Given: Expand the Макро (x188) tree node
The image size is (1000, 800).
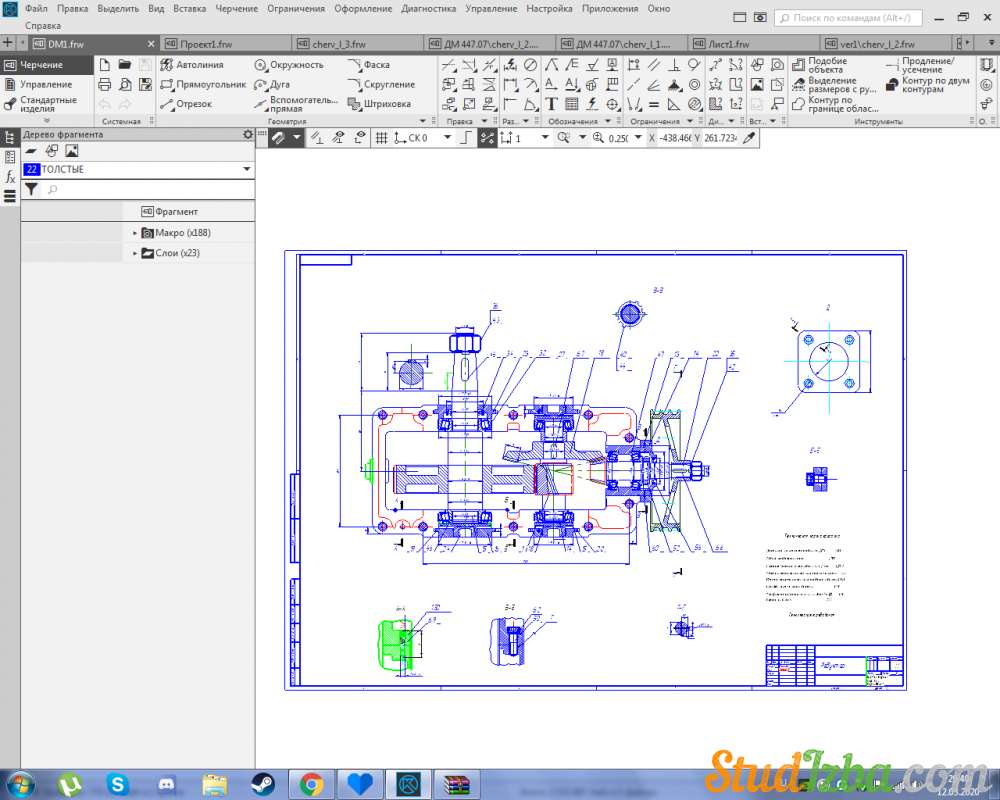Looking at the screenshot, I should click(x=135, y=233).
